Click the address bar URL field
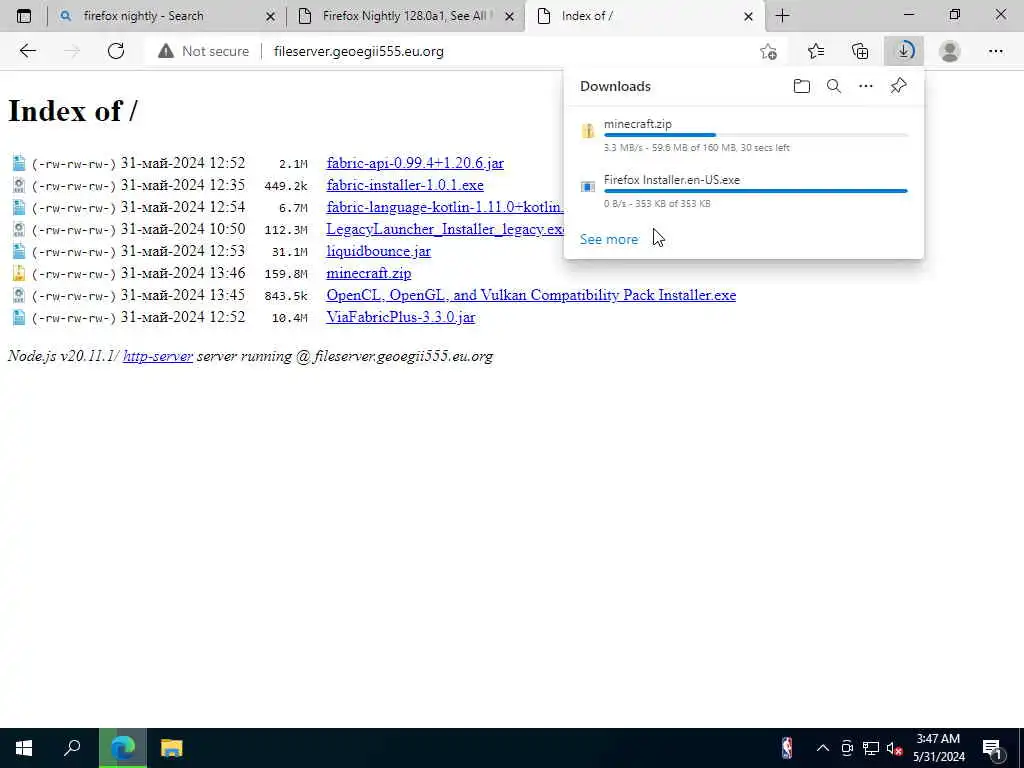The width and height of the screenshot is (1024, 768). pyautogui.click(x=359, y=51)
